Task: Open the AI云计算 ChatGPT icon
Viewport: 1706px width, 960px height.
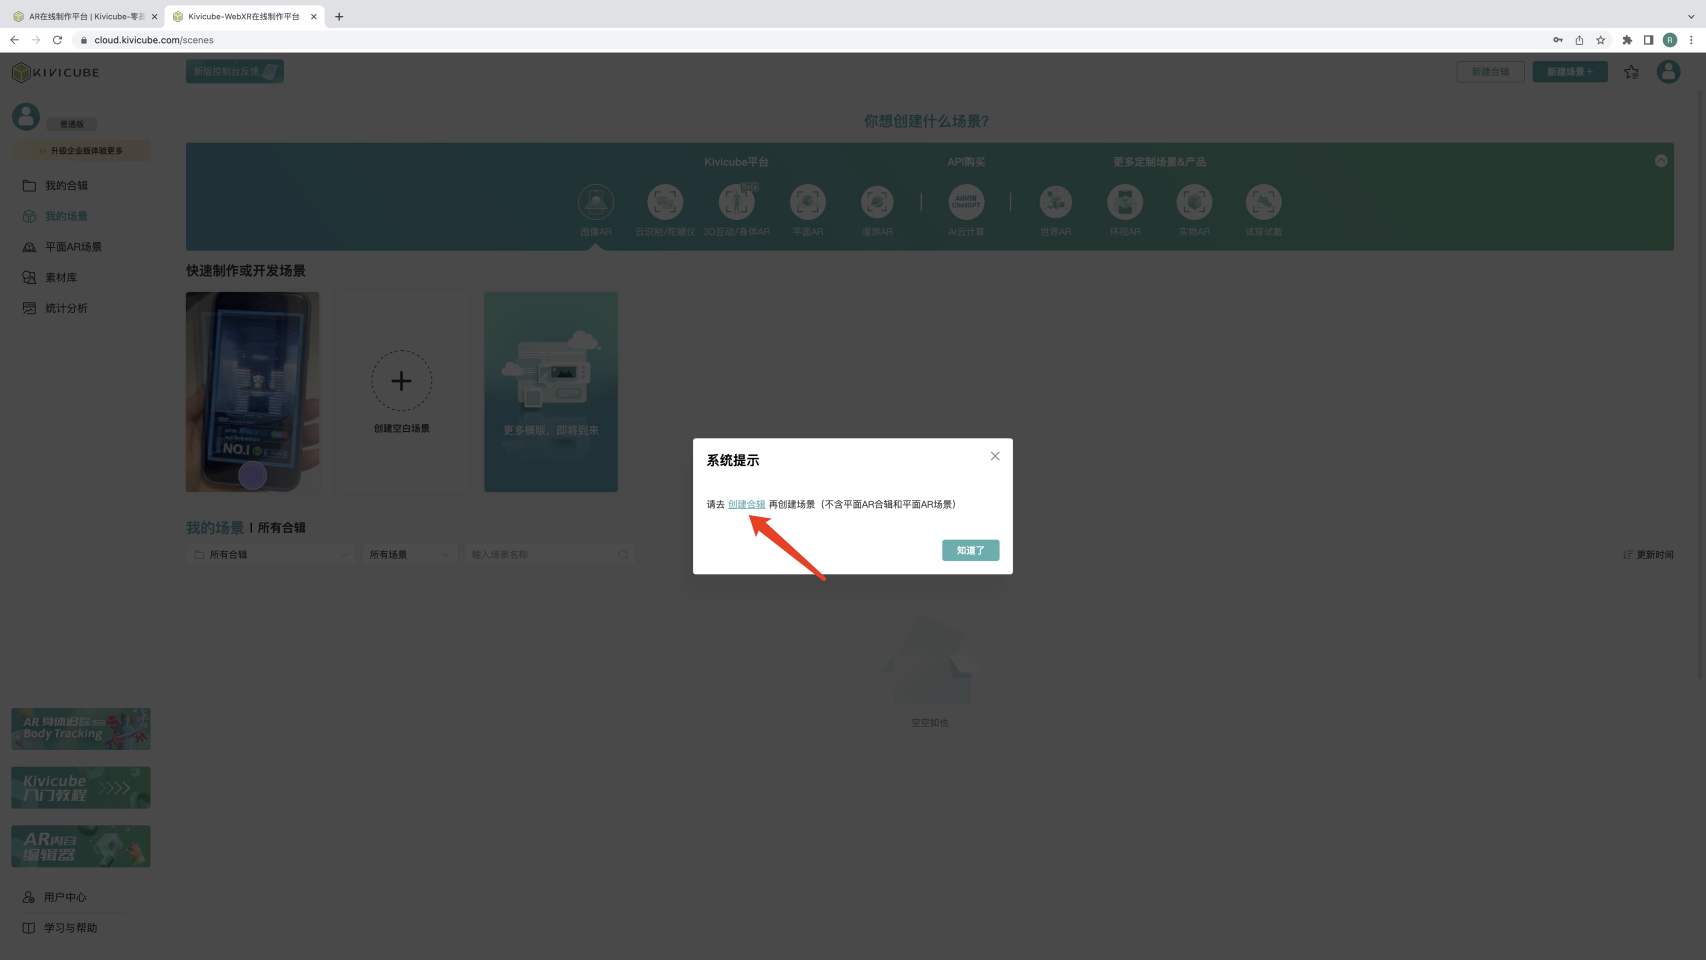Action: 966,202
